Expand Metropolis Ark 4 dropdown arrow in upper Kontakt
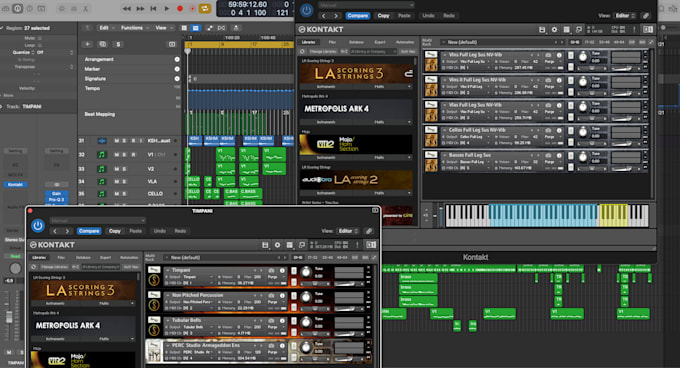The width and height of the screenshot is (680, 368). point(409,122)
